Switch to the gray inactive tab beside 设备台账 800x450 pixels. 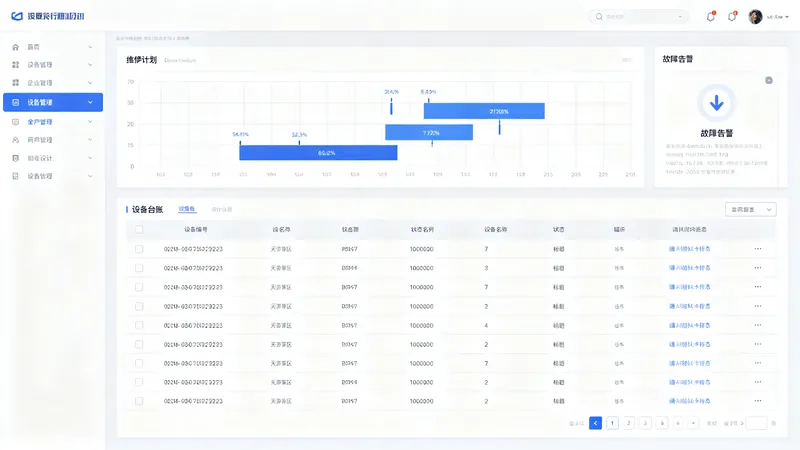click(221, 210)
